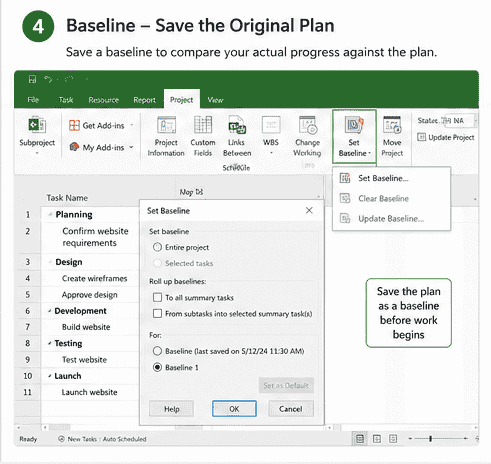Click Set as Default button
Viewport: 491px width, 464px height.
click(x=286, y=385)
